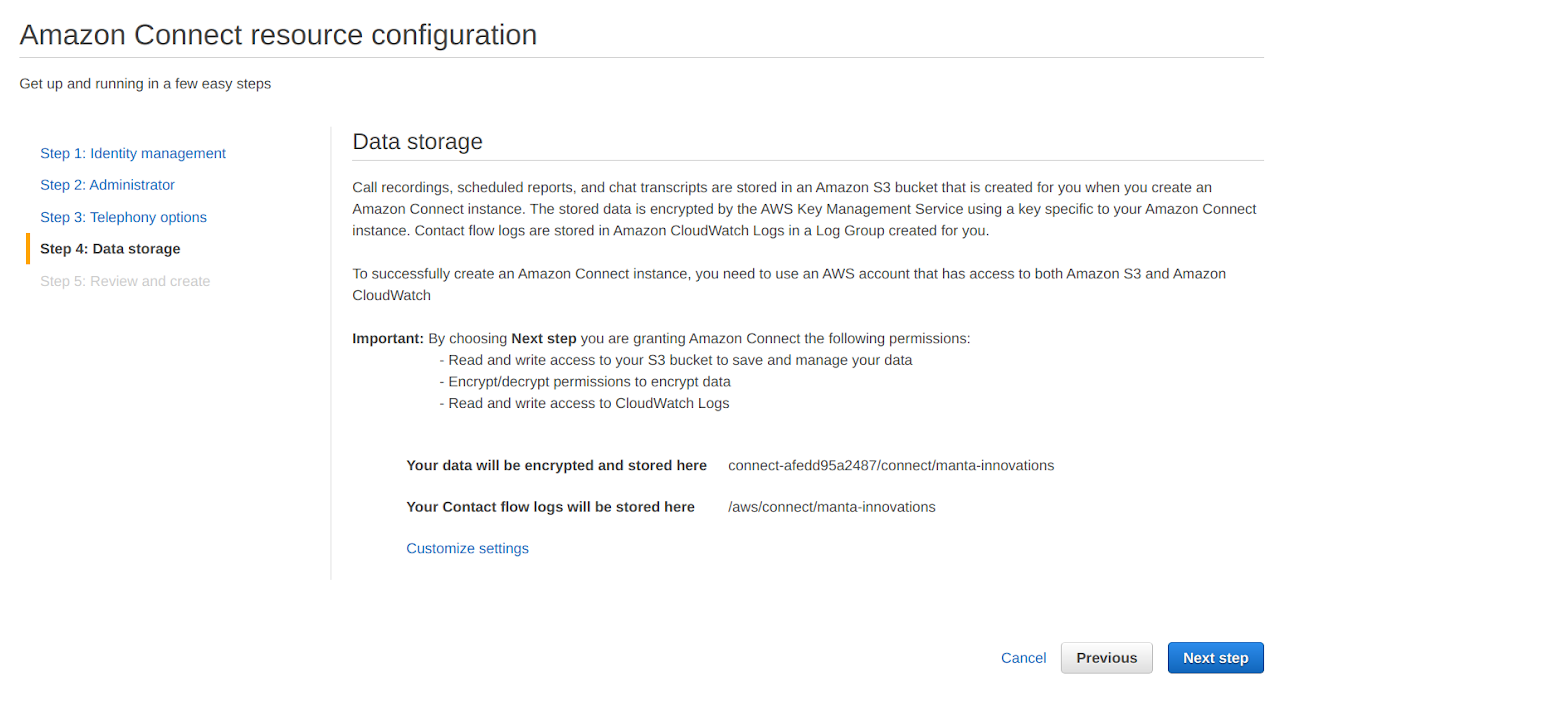The image size is (1551, 721).
Task: Go to Step 1: Identity management
Action: (x=133, y=153)
